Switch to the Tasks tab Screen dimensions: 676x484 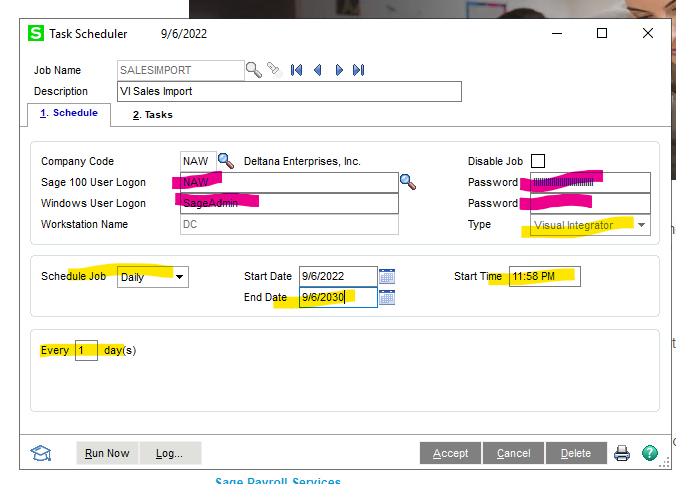pos(152,115)
